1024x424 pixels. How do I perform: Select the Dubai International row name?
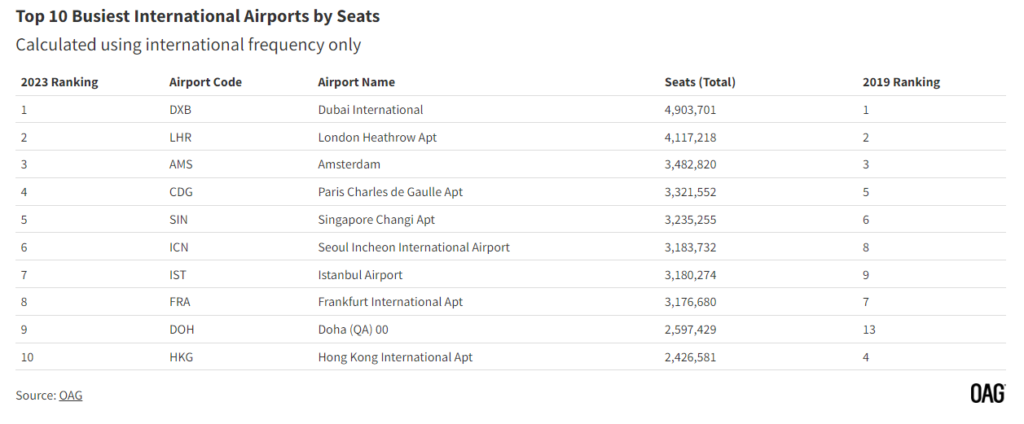(370, 110)
